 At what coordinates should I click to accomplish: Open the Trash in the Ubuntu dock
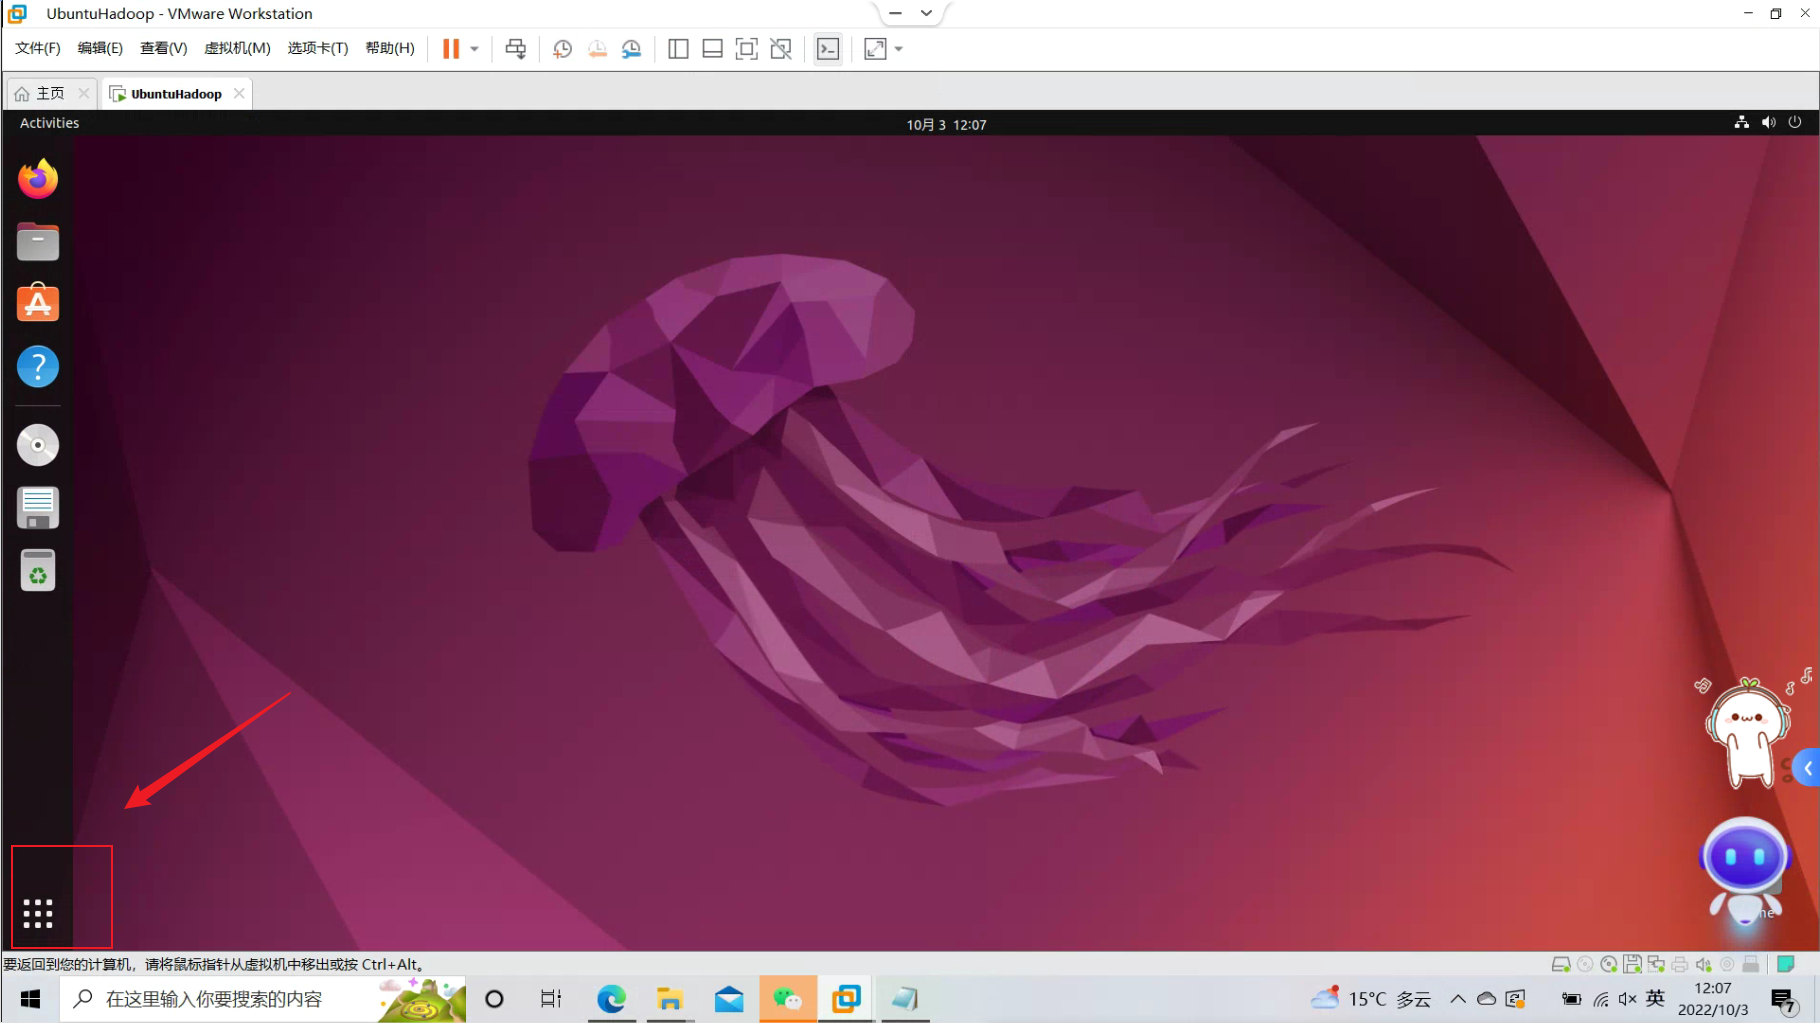click(x=38, y=571)
